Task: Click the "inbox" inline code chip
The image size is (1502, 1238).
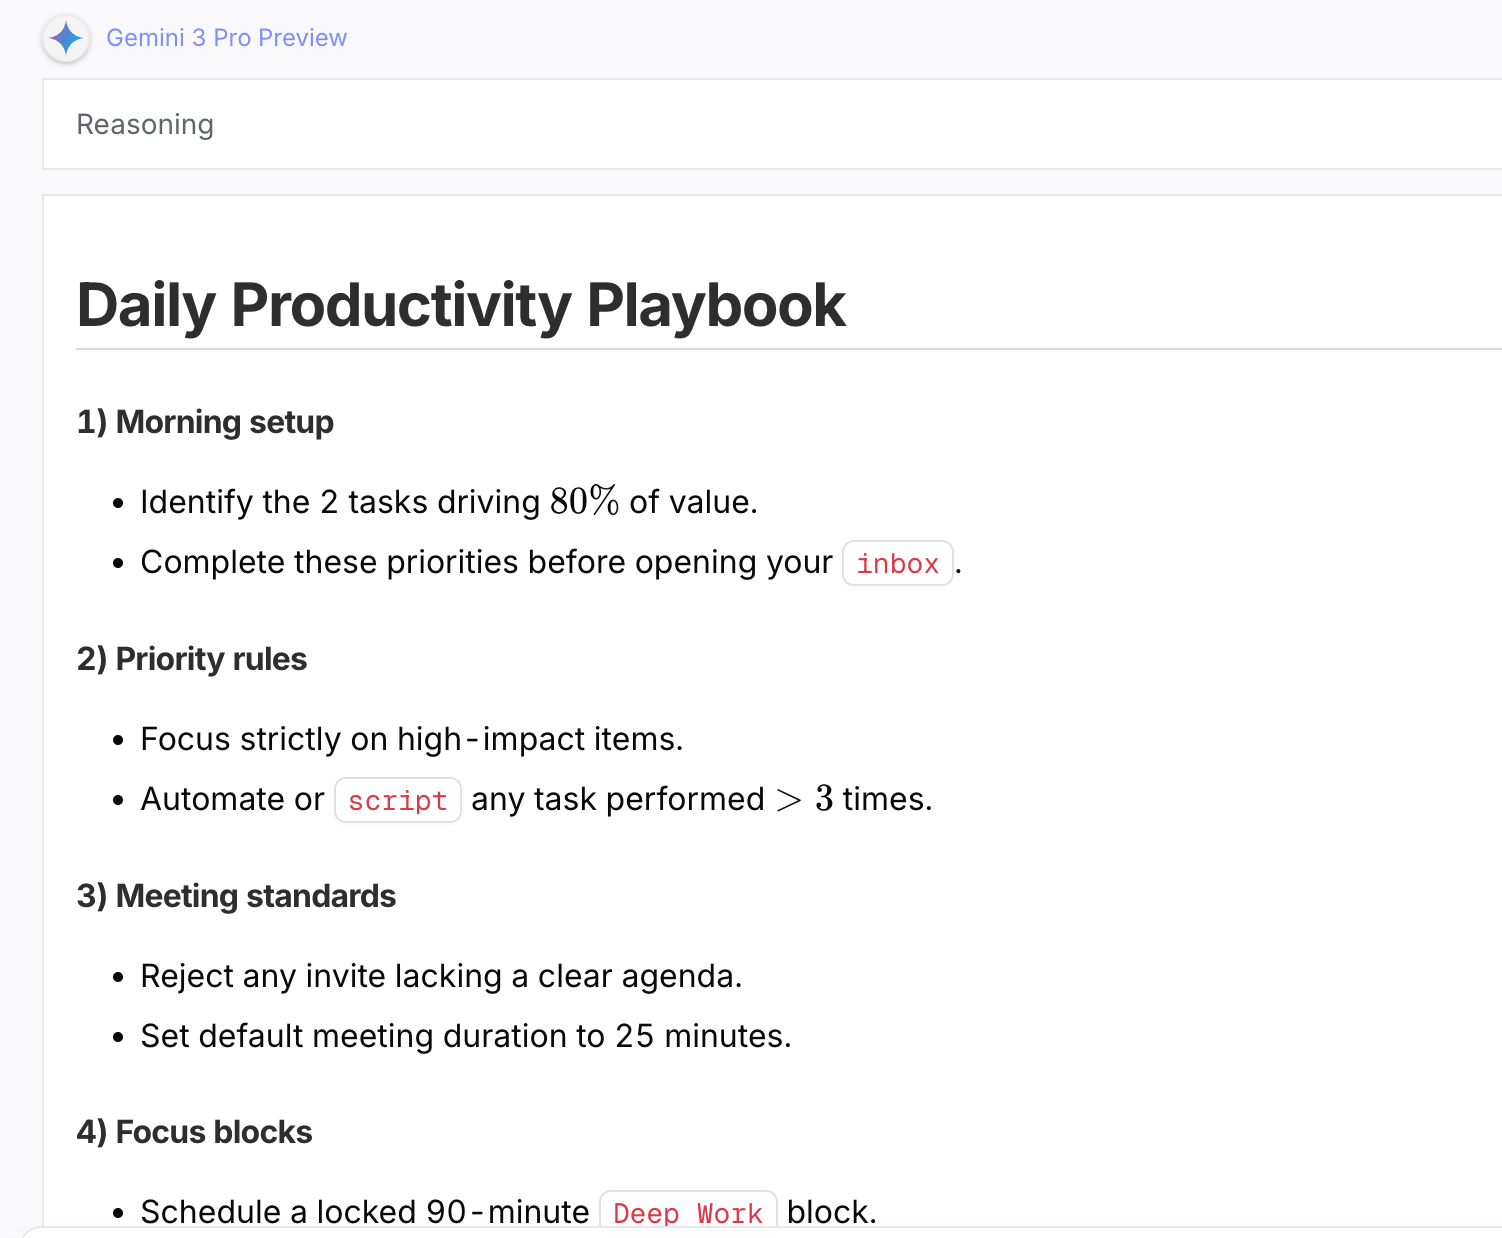Action: pos(897,564)
